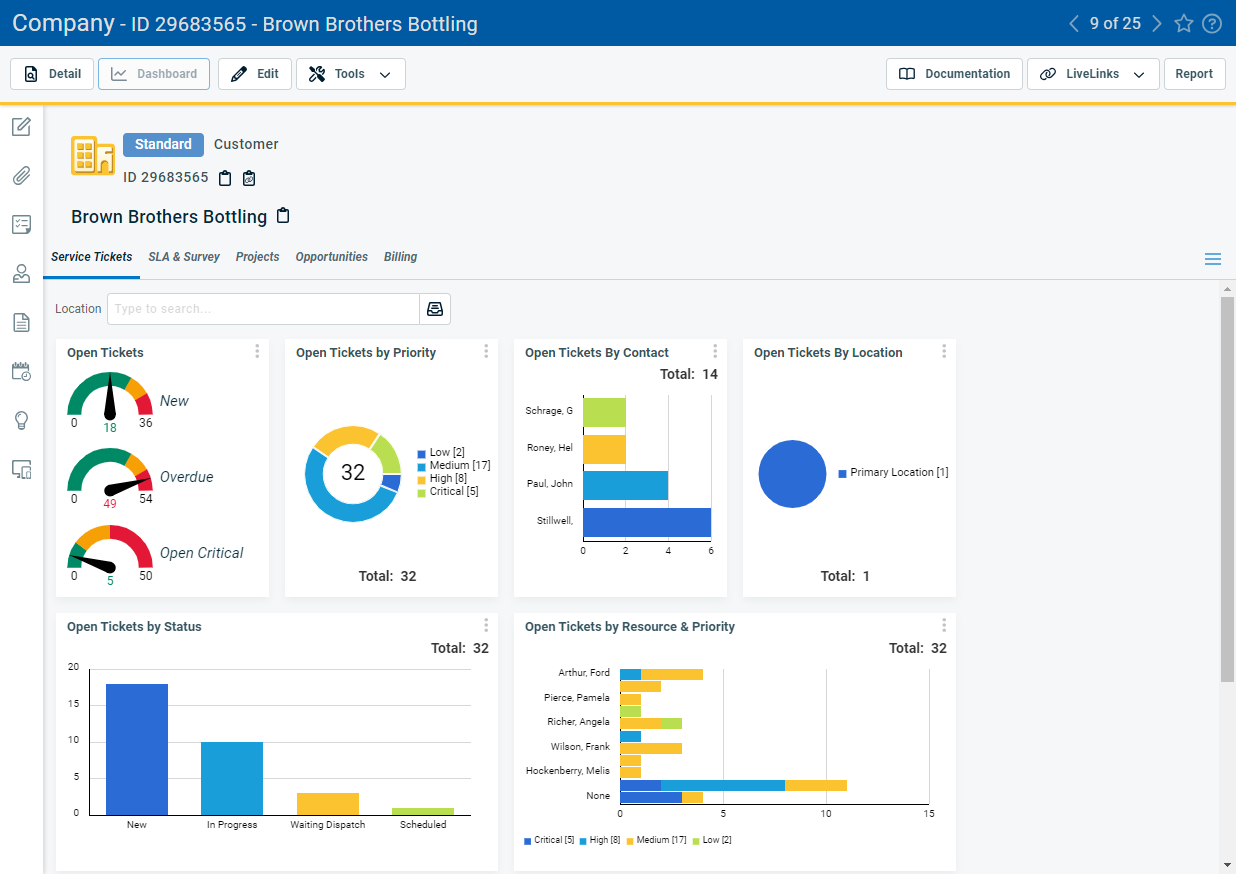Open the Opportunities tab
1236x874 pixels.
(x=332, y=257)
